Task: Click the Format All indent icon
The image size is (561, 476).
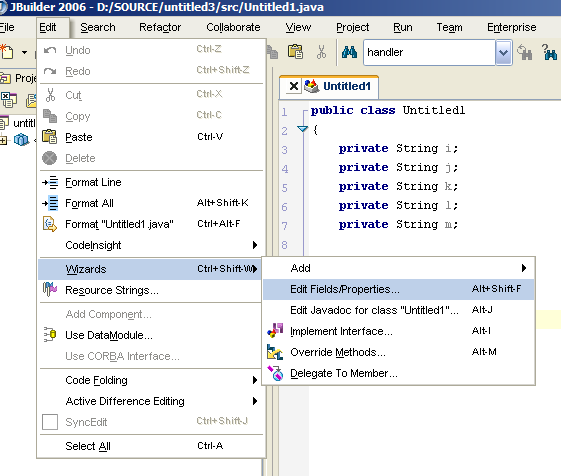Action: [x=50, y=203]
